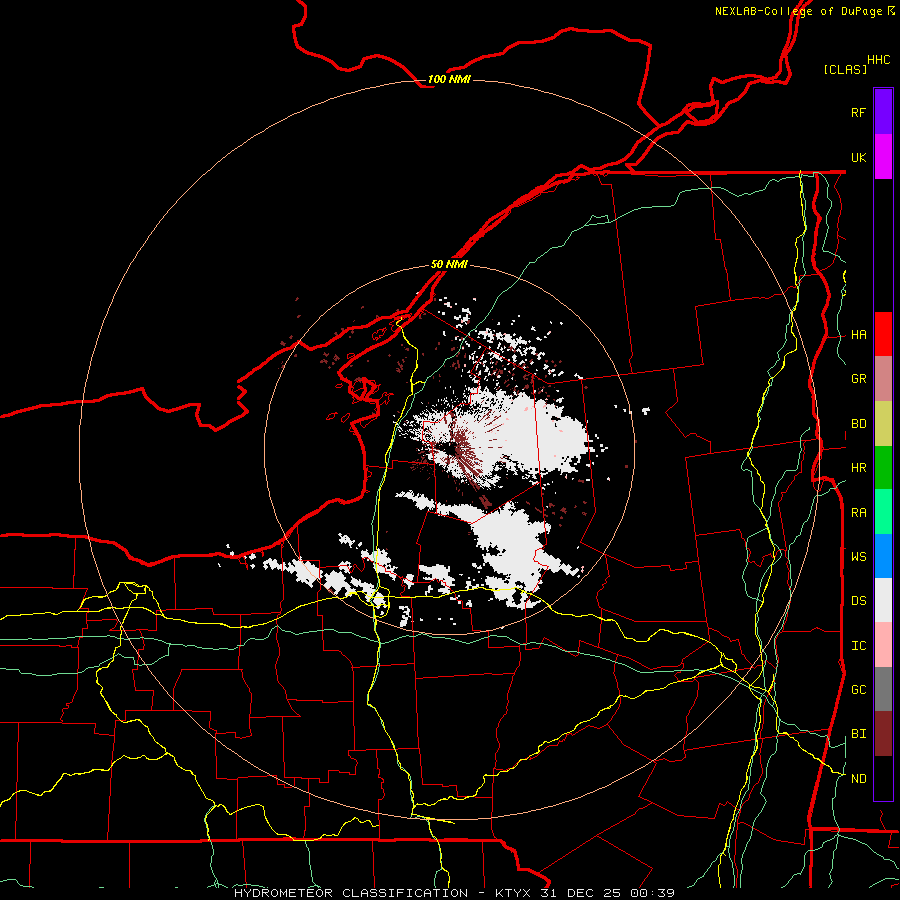Click the DS legend label
The height and width of the screenshot is (900, 900).
(x=858, y=601)
